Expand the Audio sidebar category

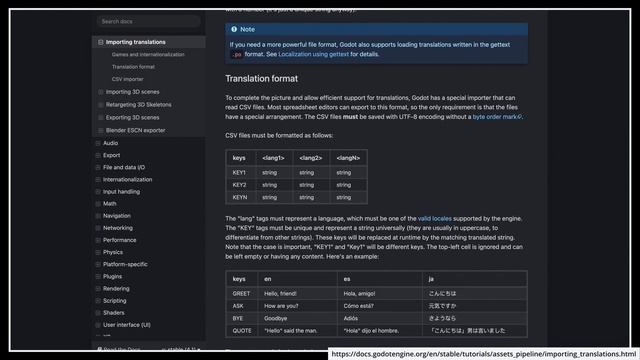coord(98,143)
